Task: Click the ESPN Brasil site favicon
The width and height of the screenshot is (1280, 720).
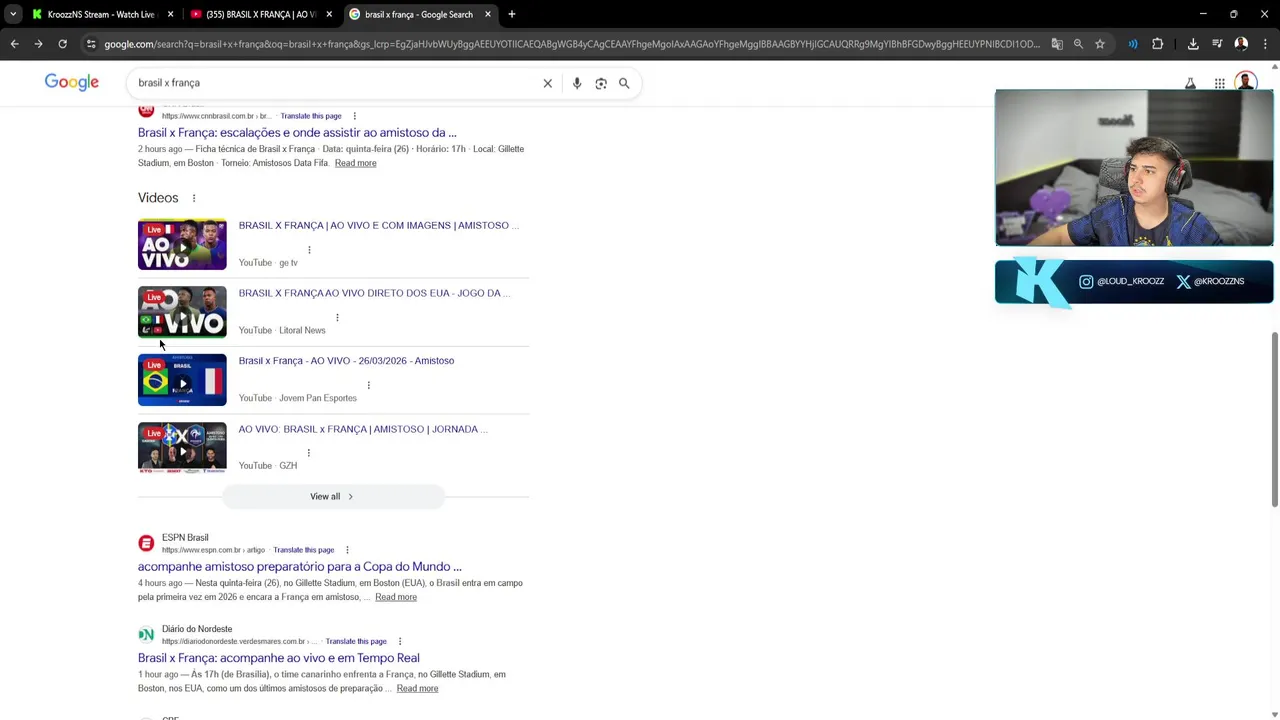Action: coord(146,543)
